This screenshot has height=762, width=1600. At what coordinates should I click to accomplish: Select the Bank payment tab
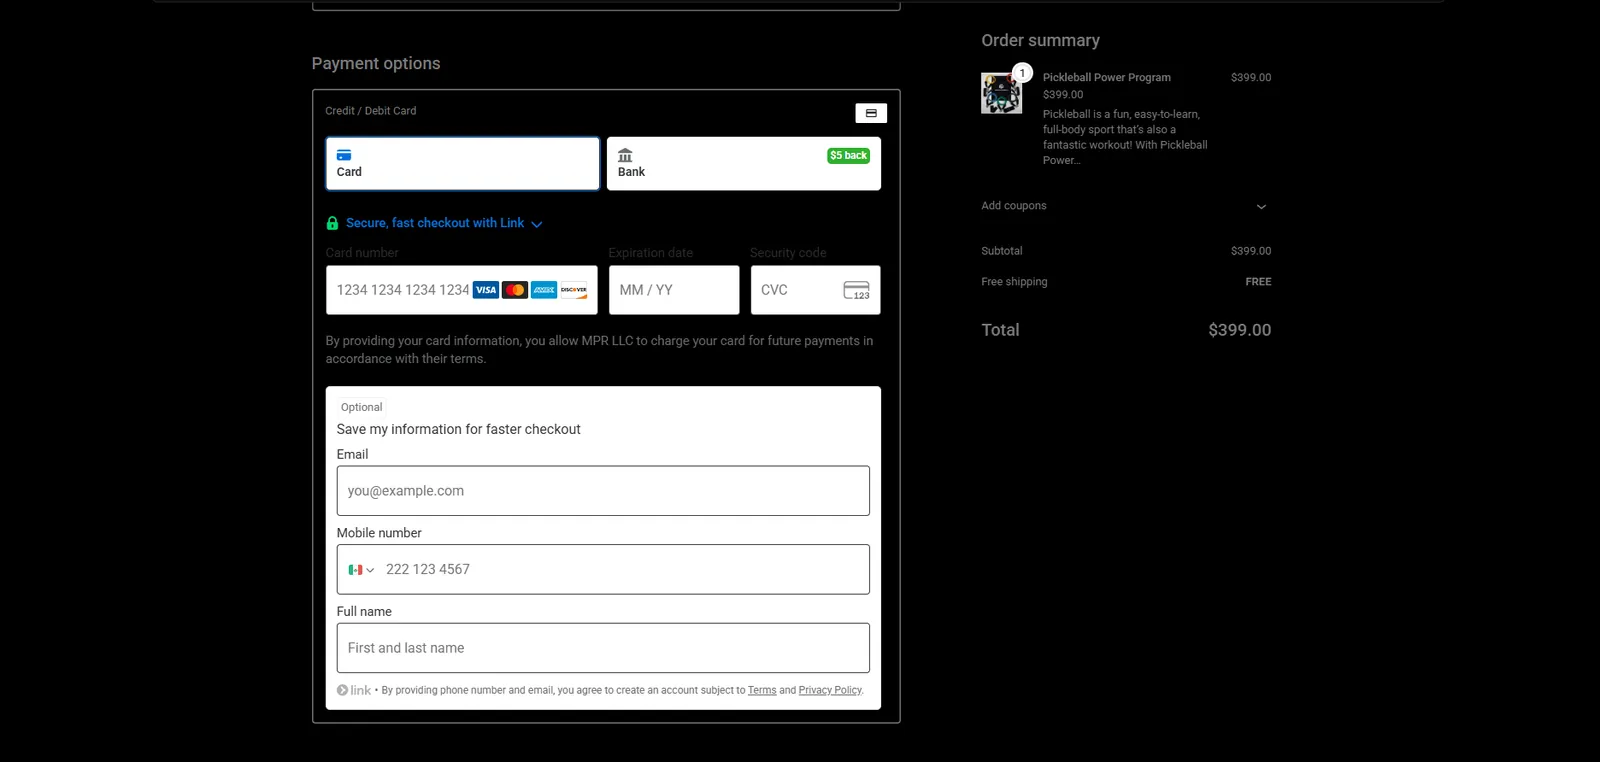[x=744, y=163]
